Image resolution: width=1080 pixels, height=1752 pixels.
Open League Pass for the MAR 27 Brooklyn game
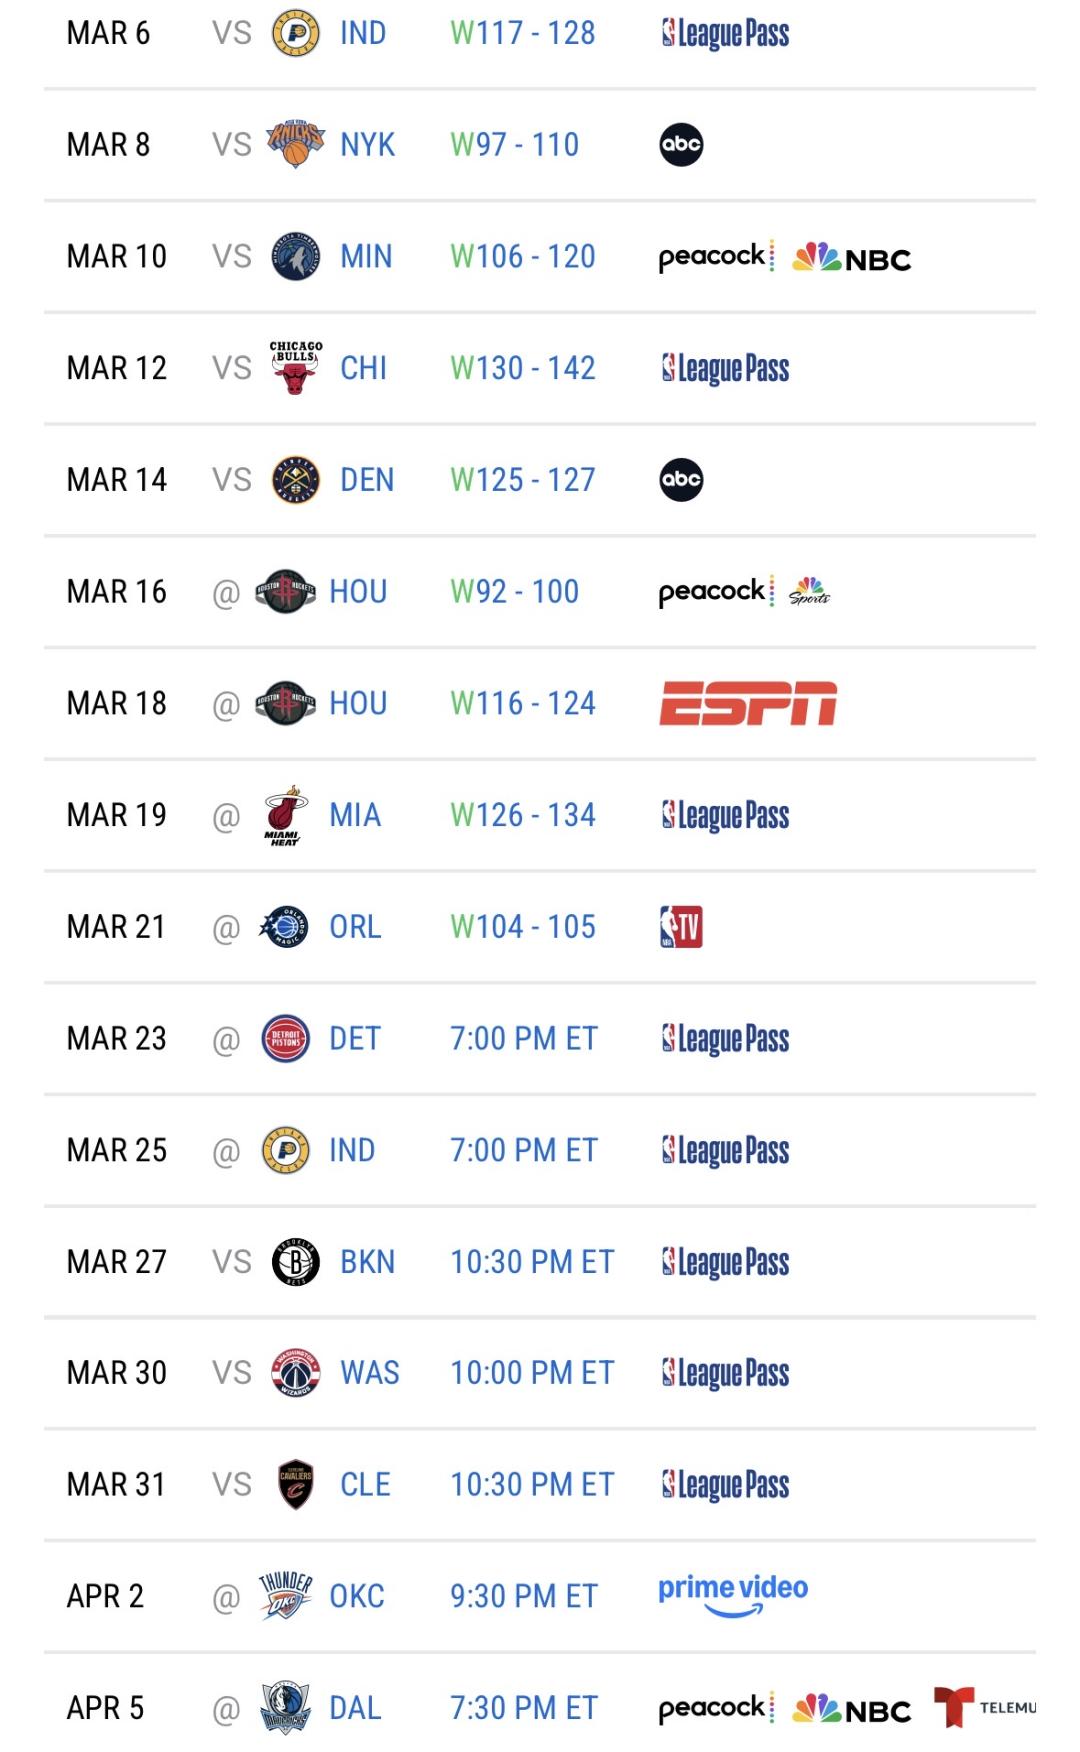point(725,1262)
